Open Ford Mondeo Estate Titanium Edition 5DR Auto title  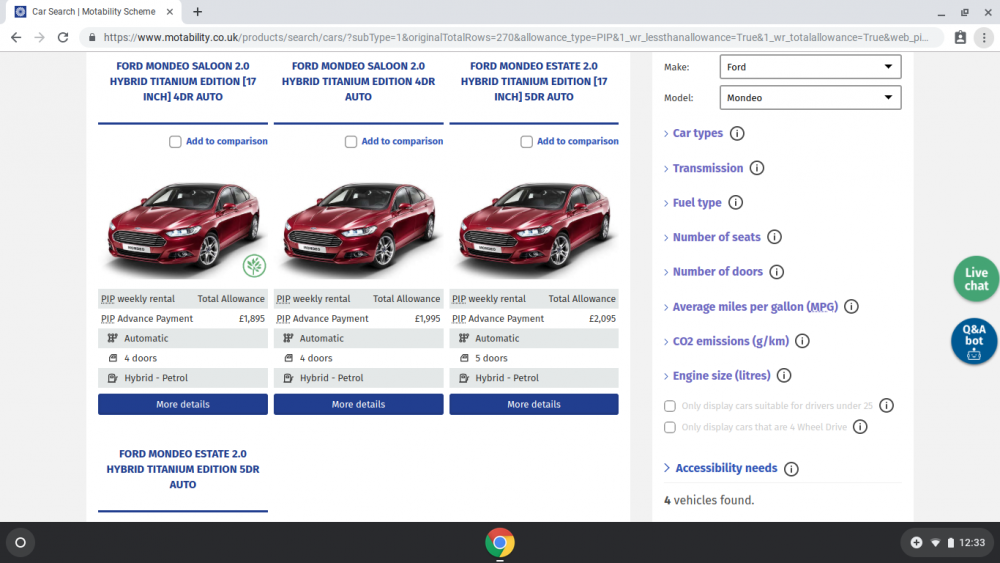(183, 469)
